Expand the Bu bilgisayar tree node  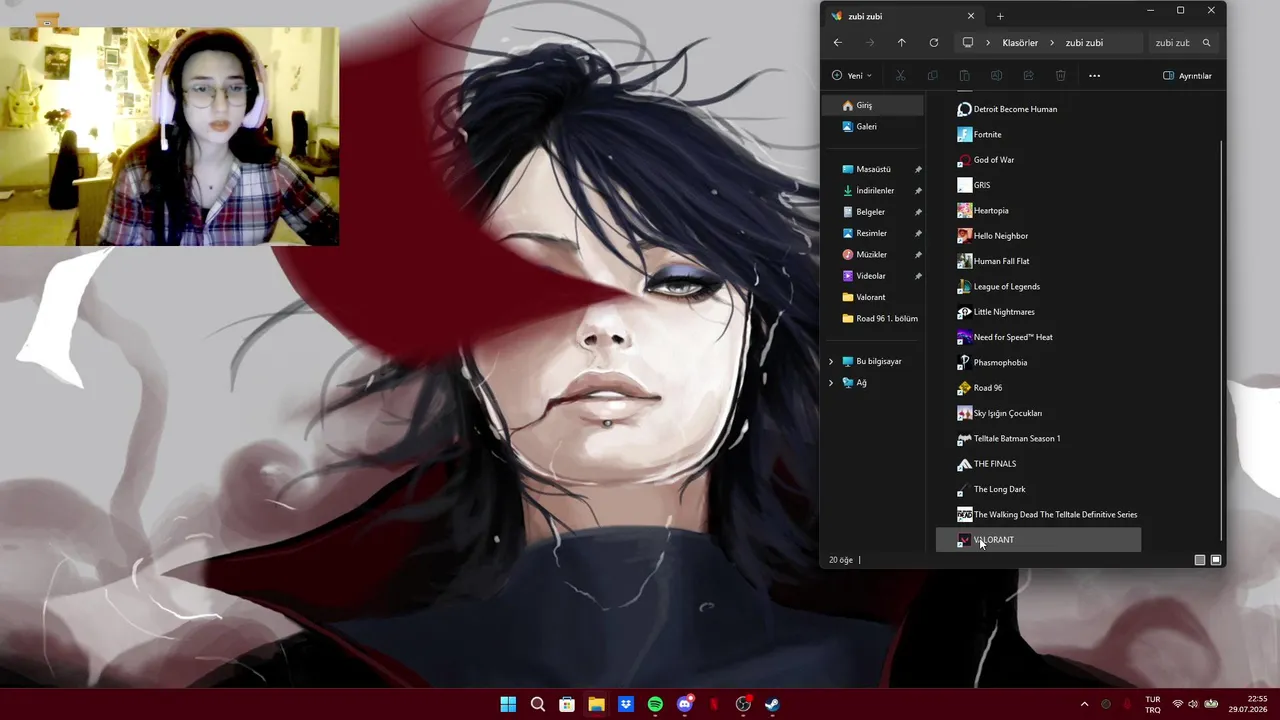pyautogui.click(x=831, y=361)
